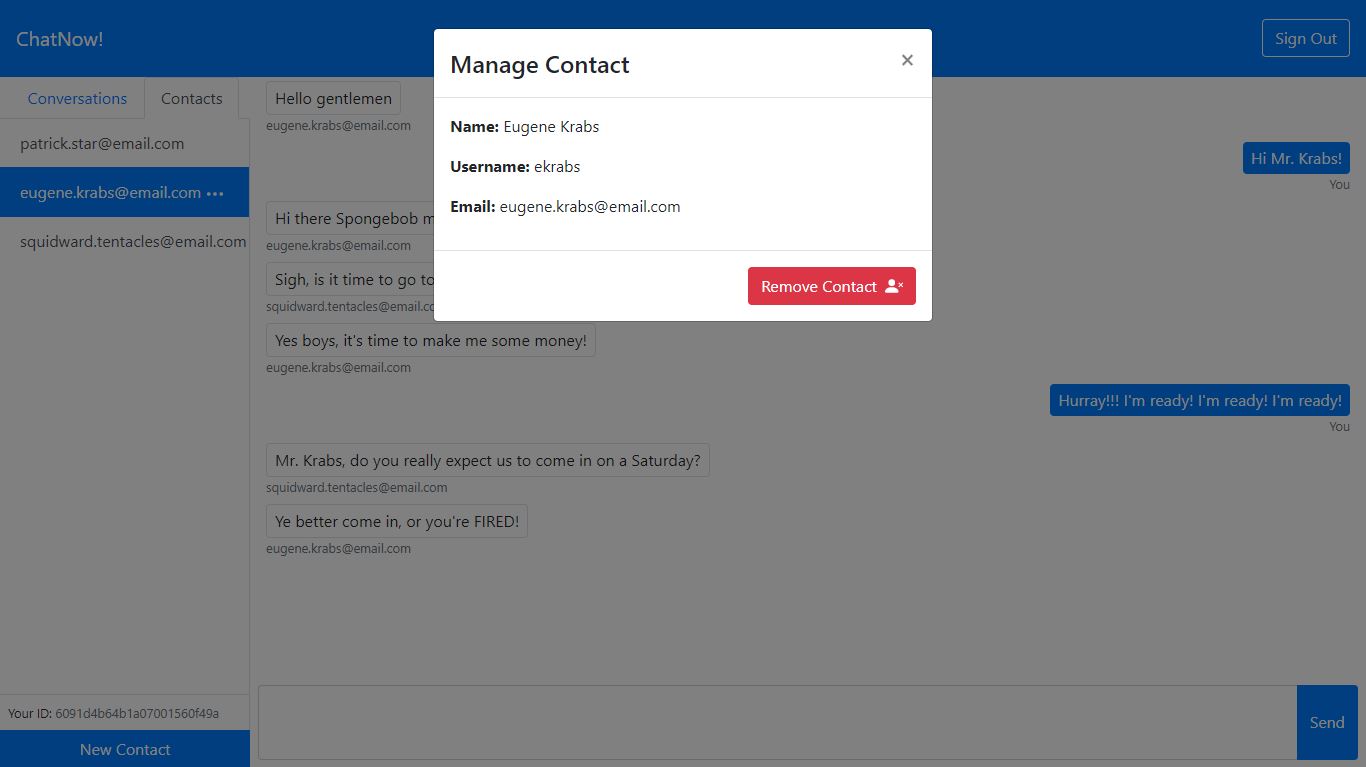Click the 'Hi there Spongebob' message bubble
Screen dimensions: 1366x767
pyautogui.click(x=350, y=218)
